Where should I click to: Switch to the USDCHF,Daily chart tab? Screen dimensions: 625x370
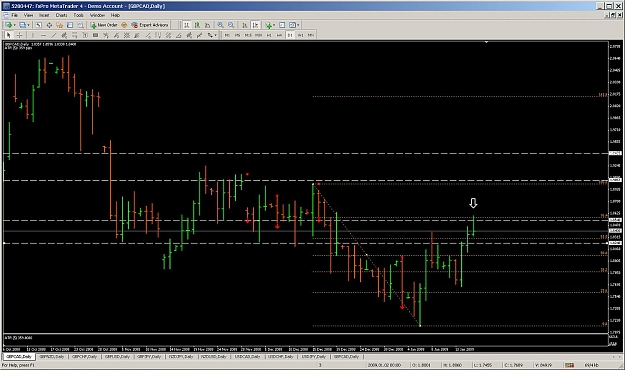[x=281, y=356]
